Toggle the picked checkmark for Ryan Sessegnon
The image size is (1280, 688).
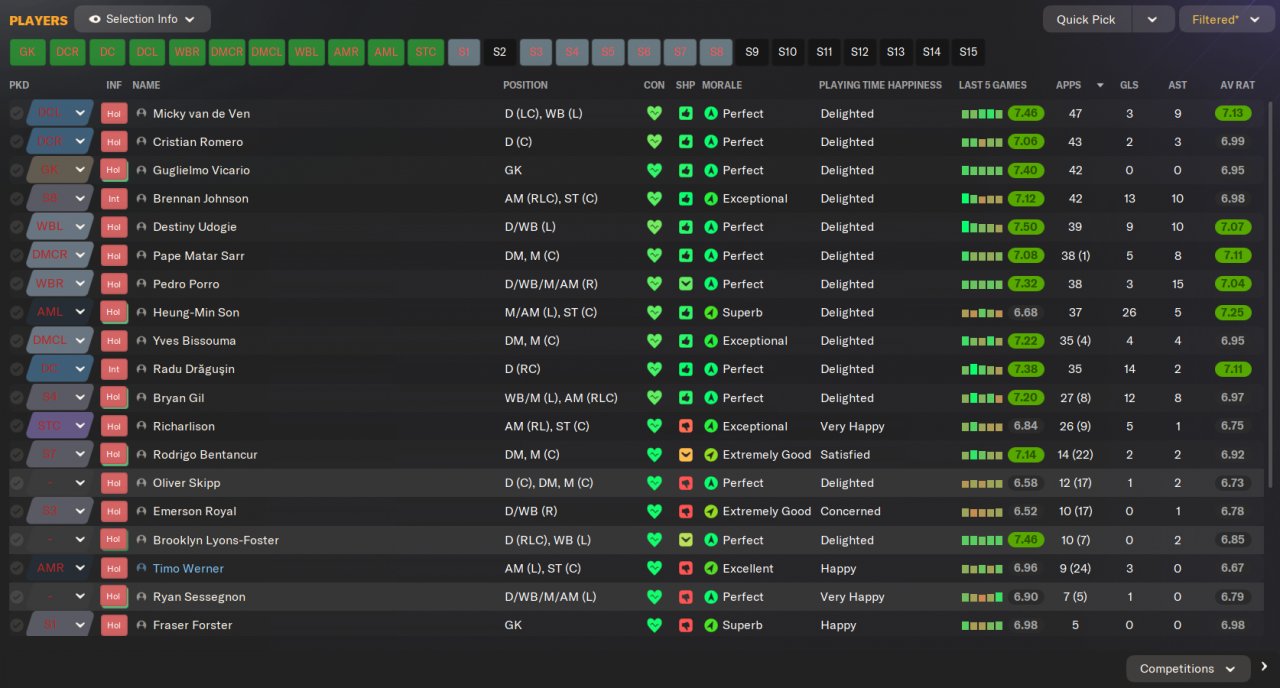tap(16, 597)
